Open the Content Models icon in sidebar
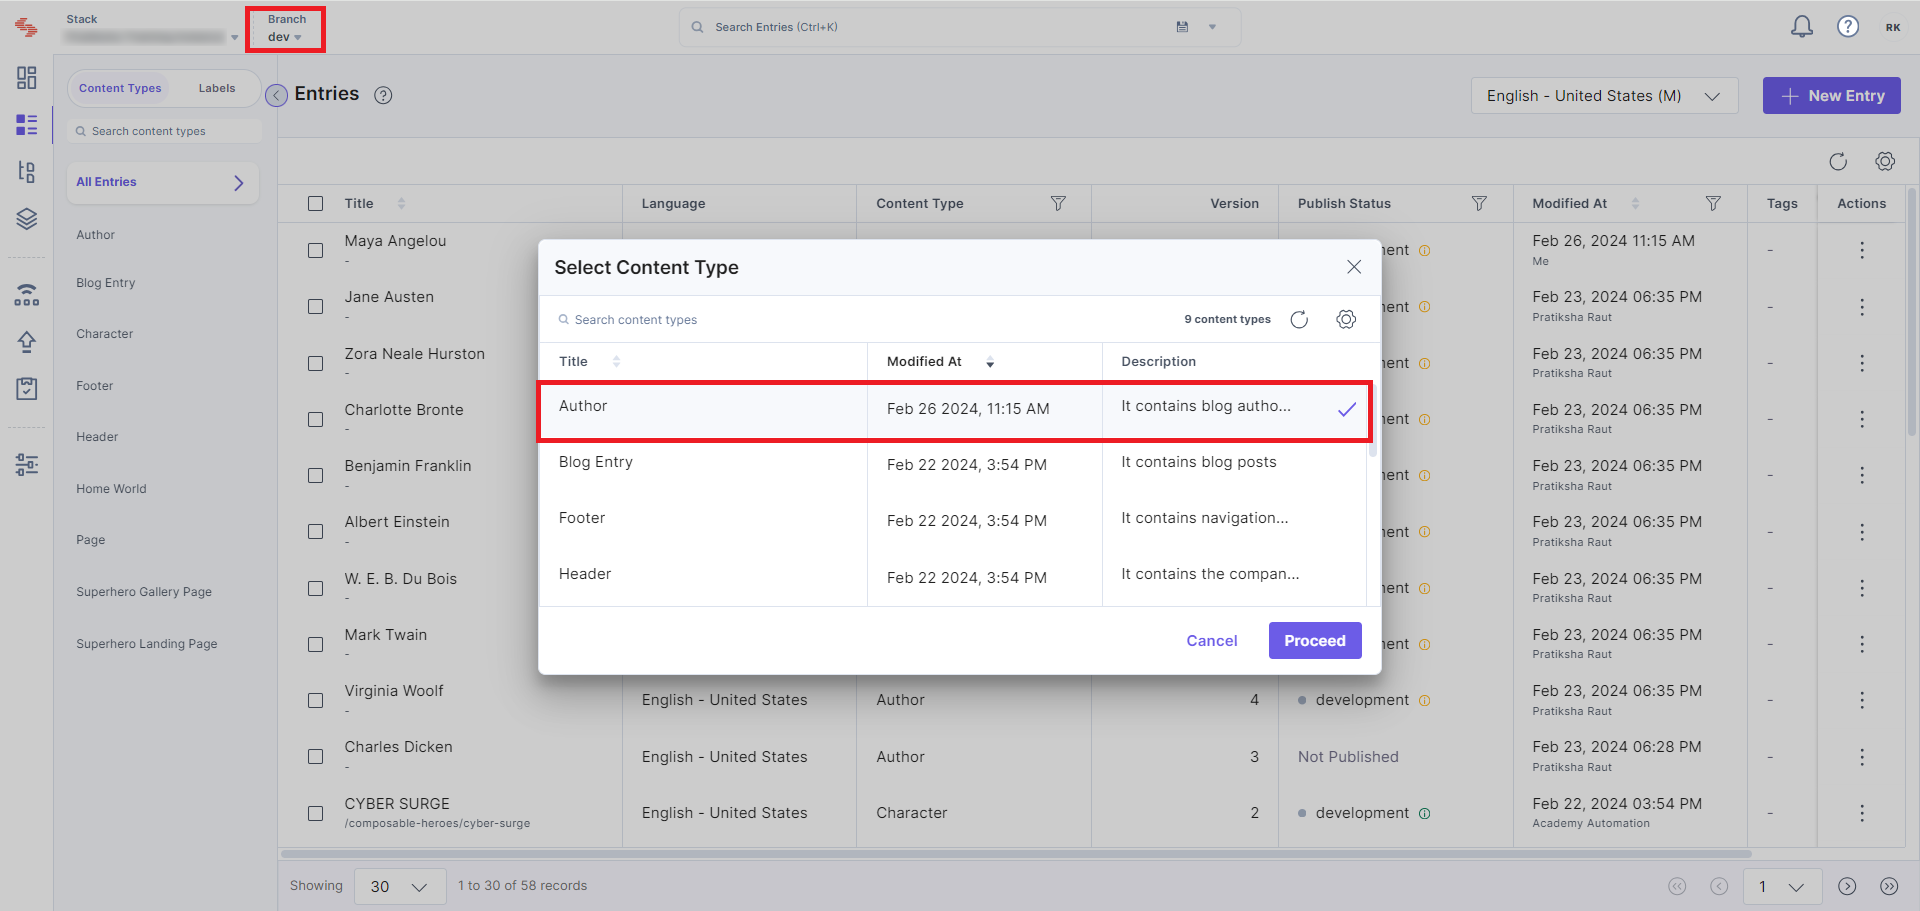 pos(27,172)
